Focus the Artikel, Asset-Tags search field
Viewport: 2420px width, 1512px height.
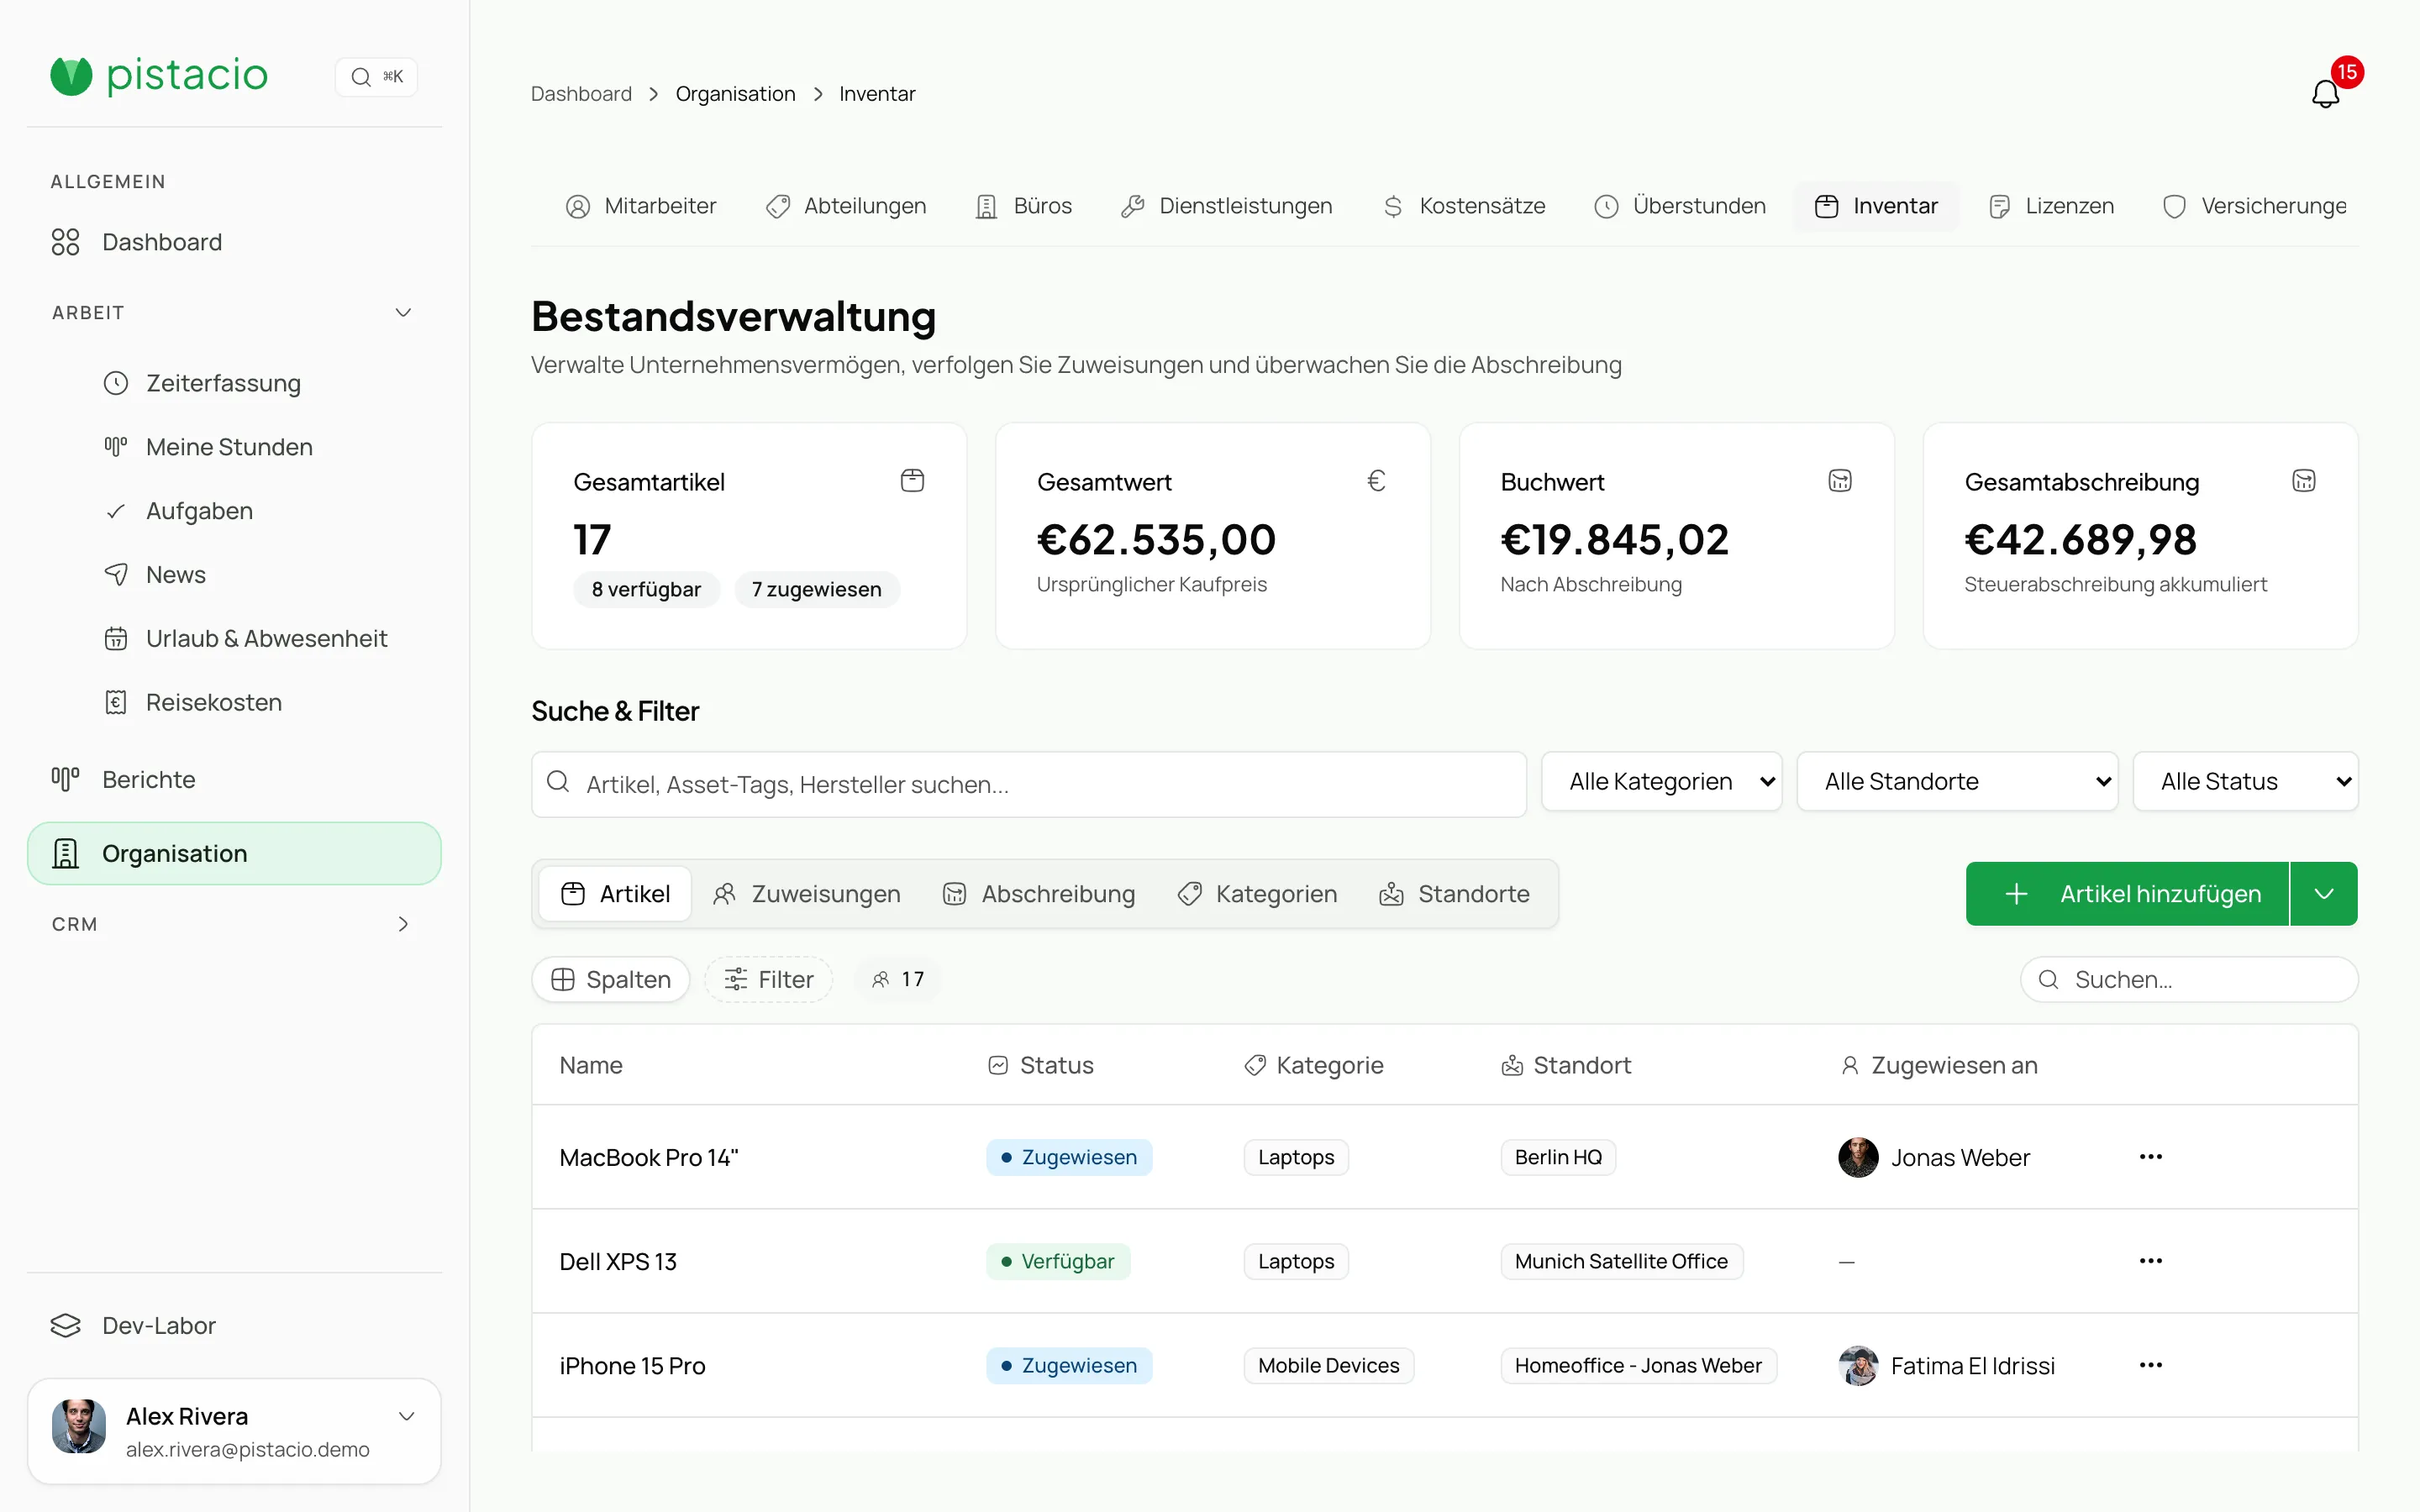[x=1029, y=785]
